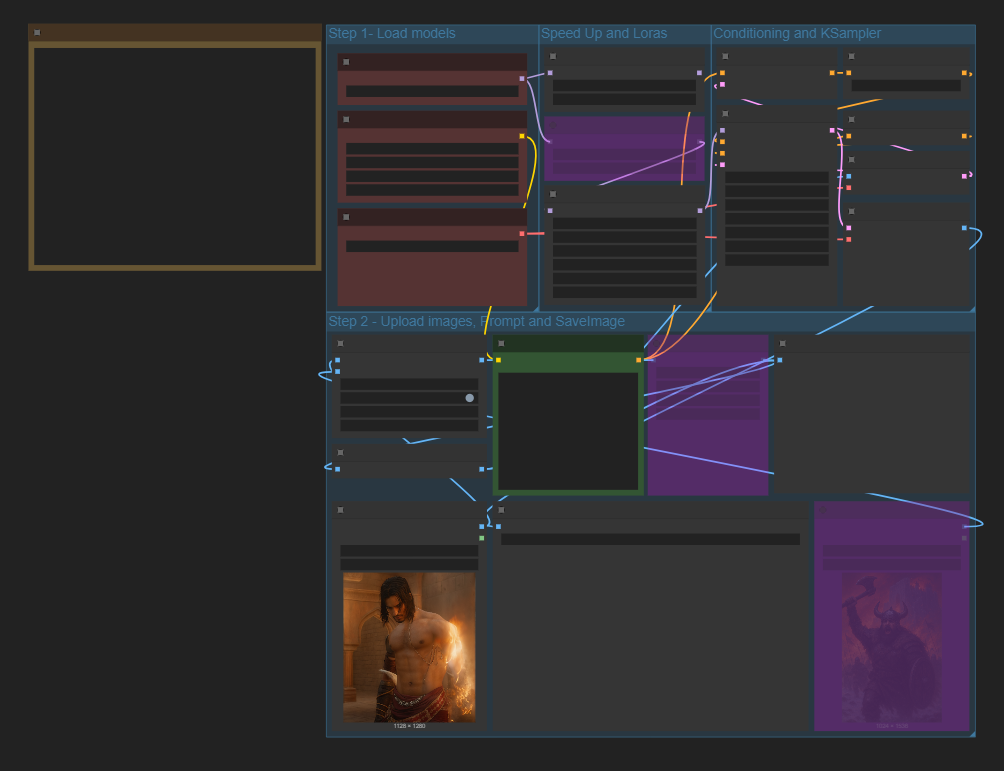Click the collapse dot of the tall seven-field sampler node
Screen dimensions: 1004x771
[x=725, y=114]
